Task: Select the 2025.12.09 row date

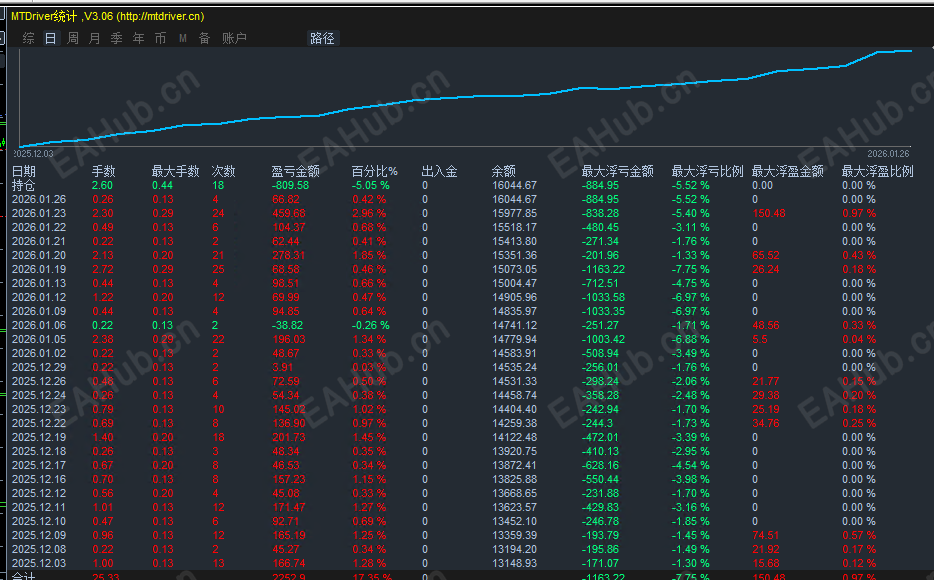Action: tap(39, 535)
